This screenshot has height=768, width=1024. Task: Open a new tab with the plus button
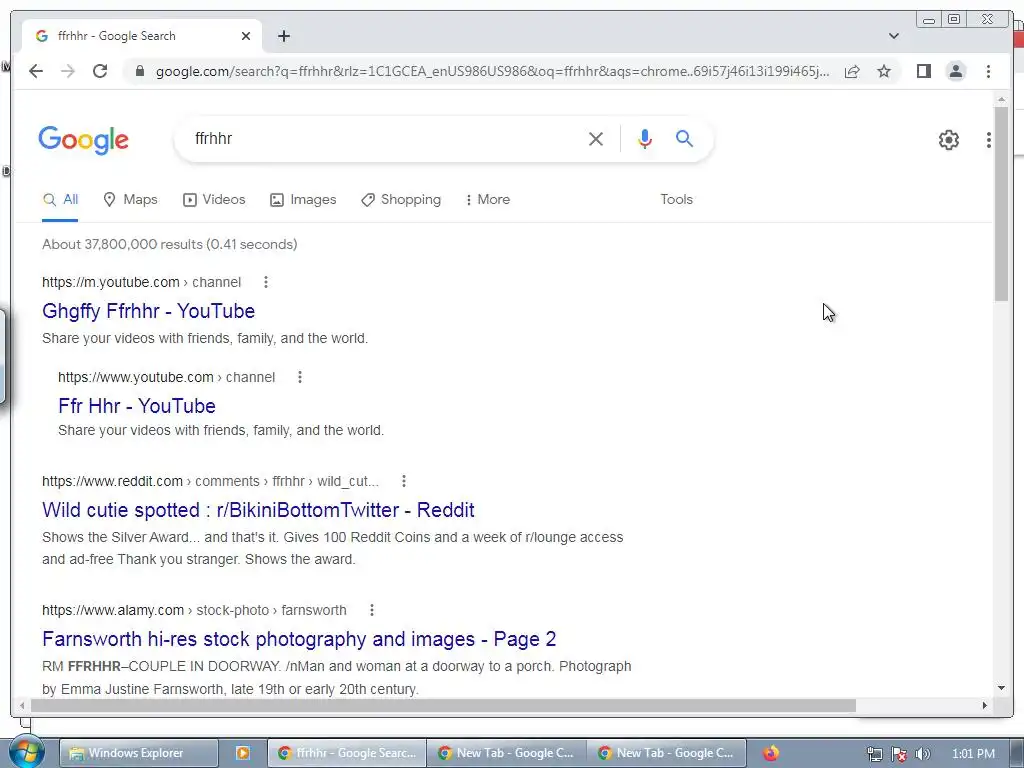pyautogui.click(x=283, y=36)
